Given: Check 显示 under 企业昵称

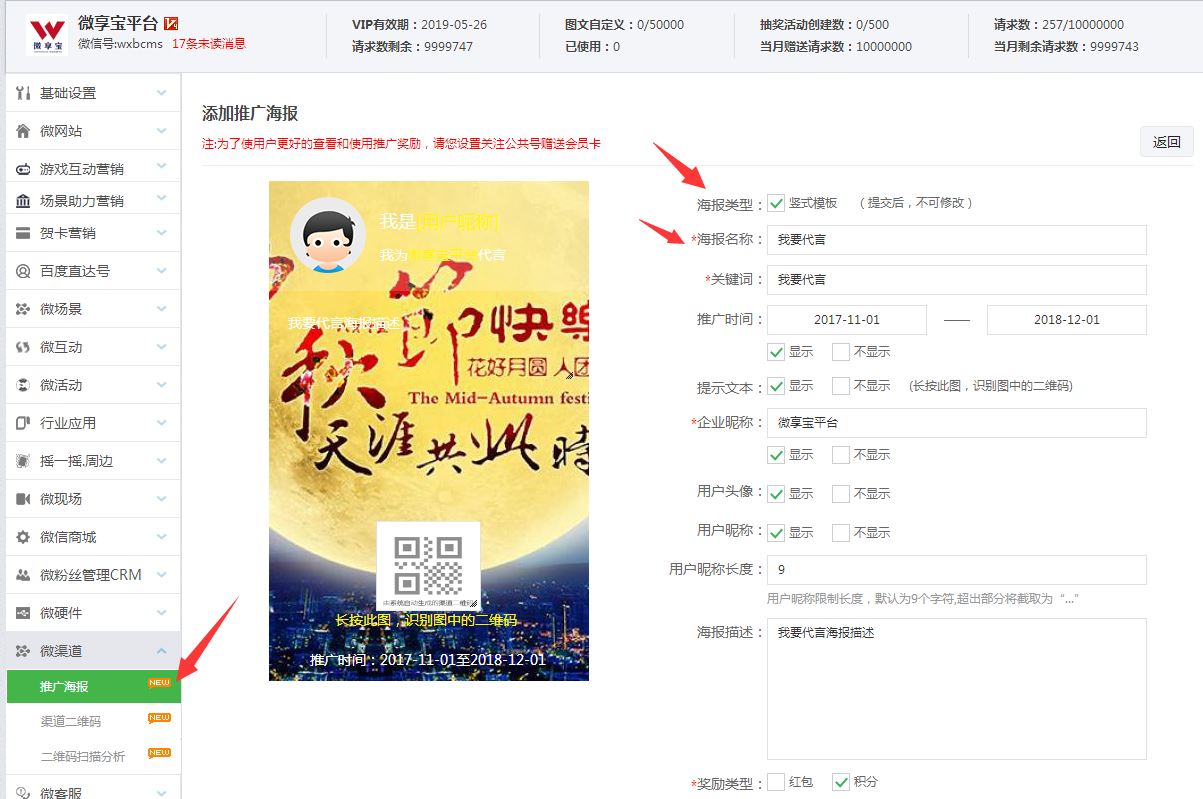Looking at the screenshot, I should click(776, 455).
